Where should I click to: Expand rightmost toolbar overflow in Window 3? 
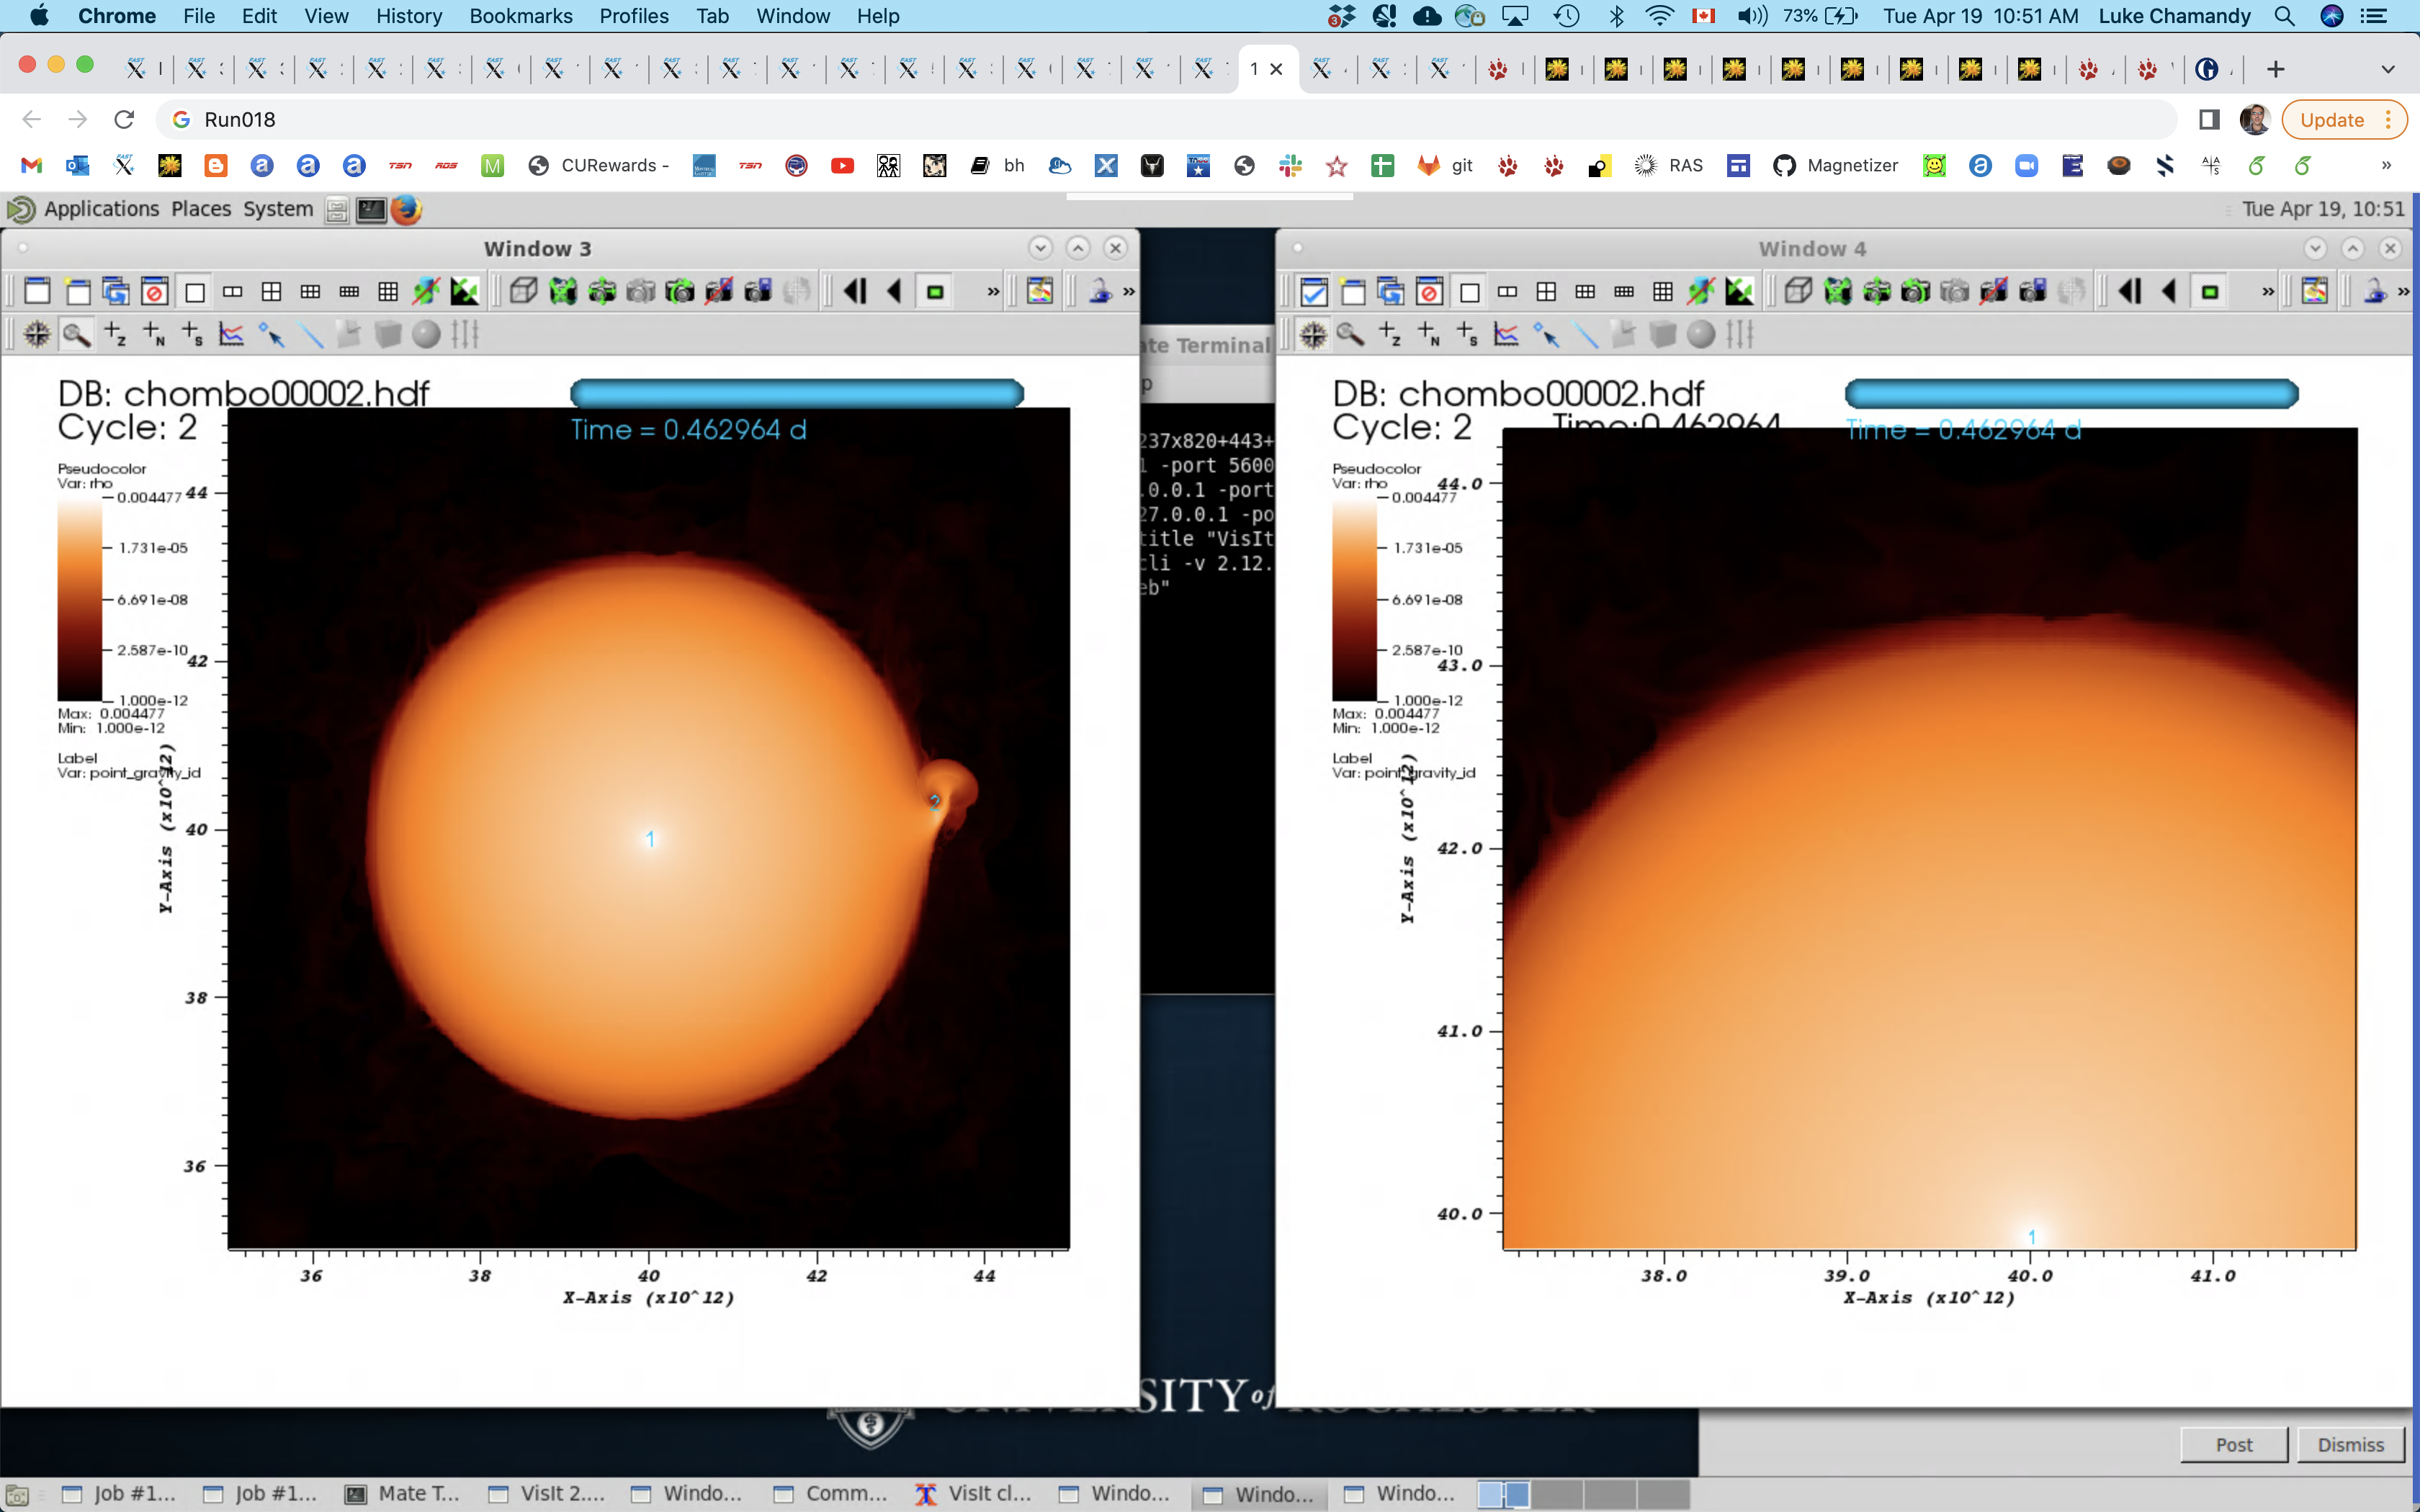(1129, 292)
